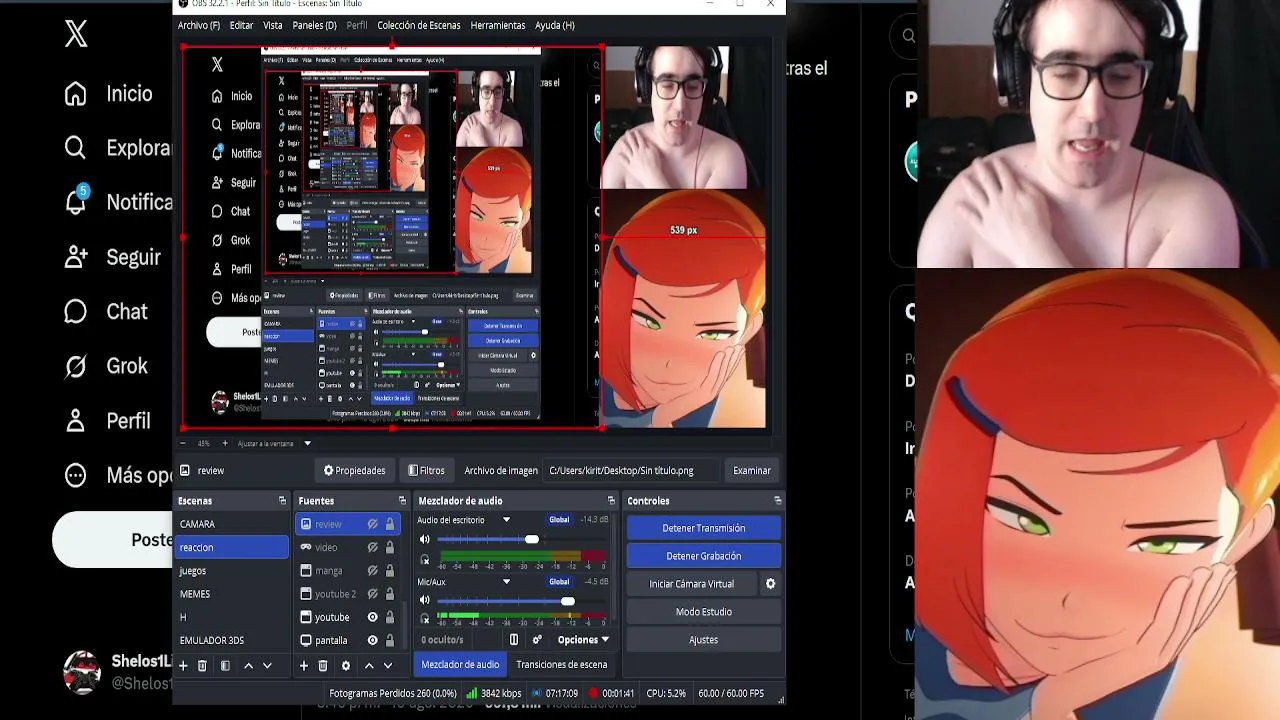Open Filtros for the selected source
Viewport: 1280px width, 720px height.
pos(427,470)
